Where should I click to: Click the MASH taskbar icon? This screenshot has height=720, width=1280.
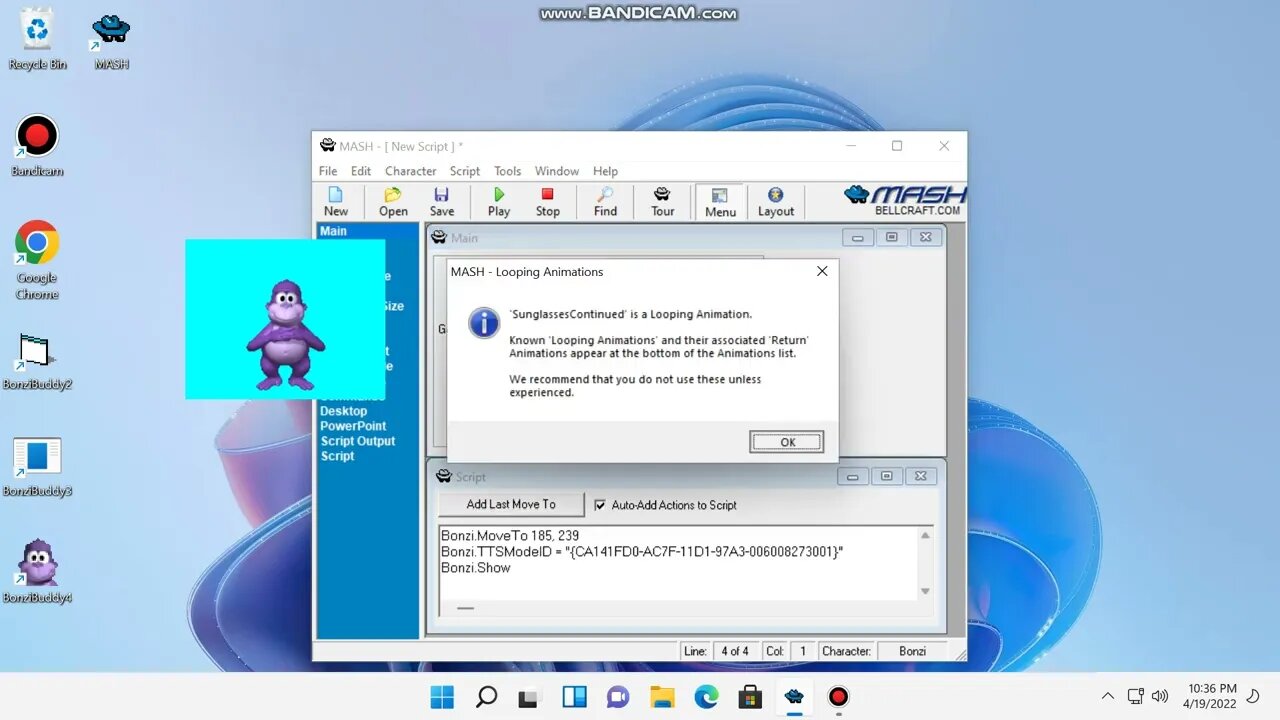pyautogui.click(x=794, y=697)
